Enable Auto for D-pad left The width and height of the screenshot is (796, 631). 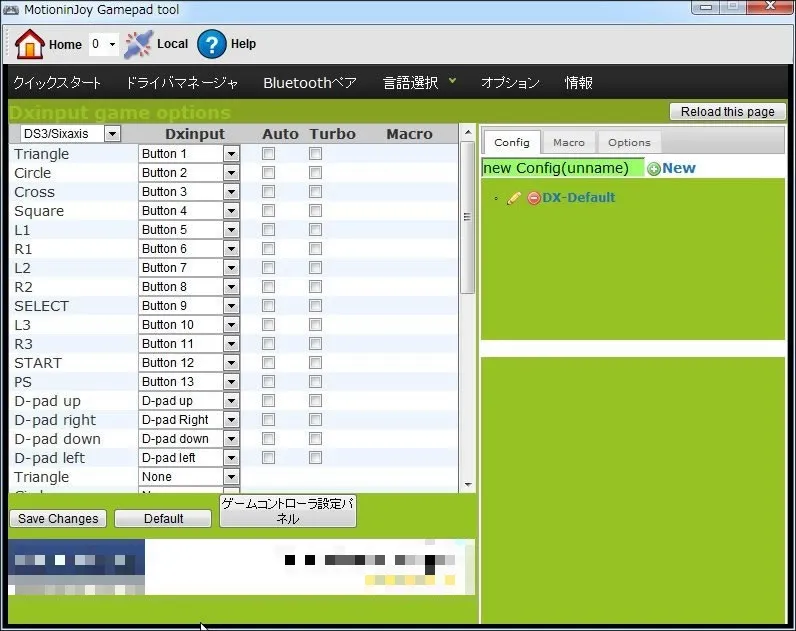tap(269, 458)
